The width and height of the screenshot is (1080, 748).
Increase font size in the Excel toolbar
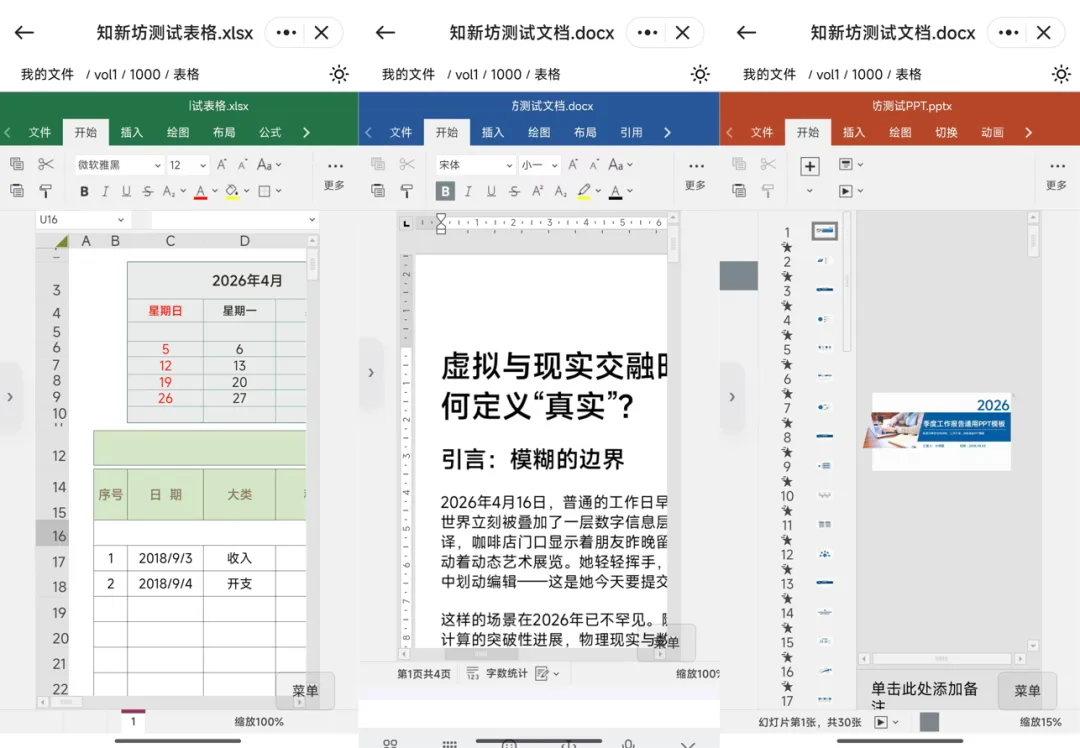(222, 165)
